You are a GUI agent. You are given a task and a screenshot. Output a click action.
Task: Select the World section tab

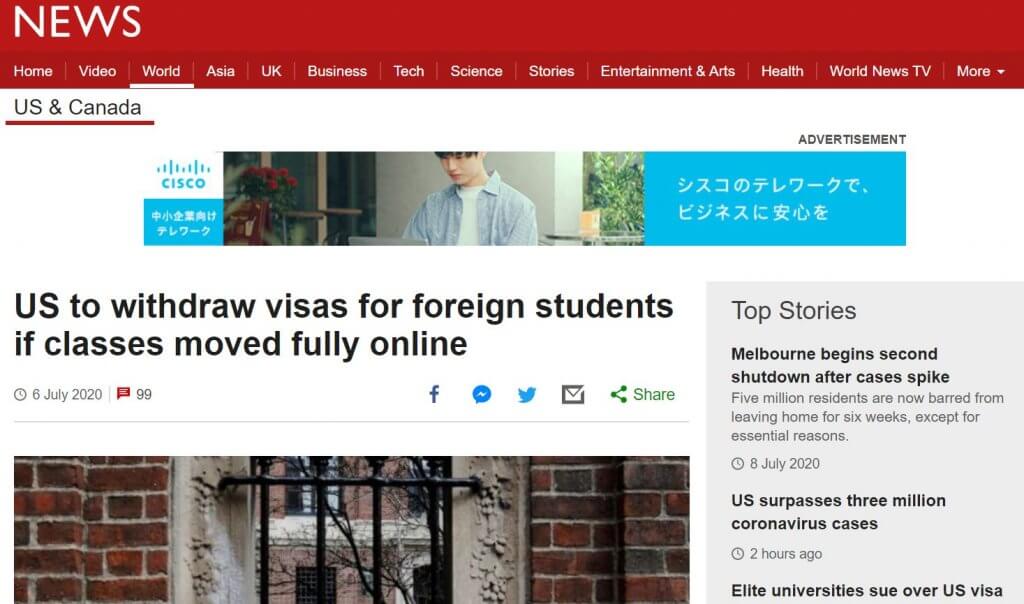[x=161, y=71]
